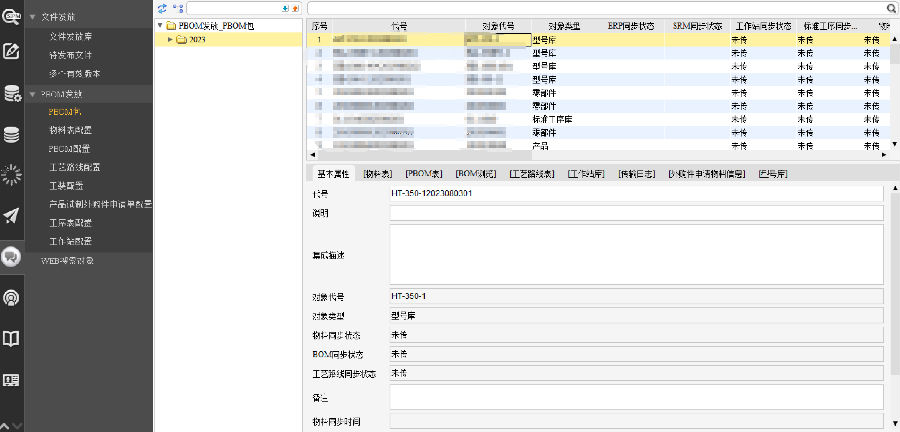The height and width of the screenshot is (432, 900).
Task: Switch to the [PBOM表] tab
Action: pos(424,173)
